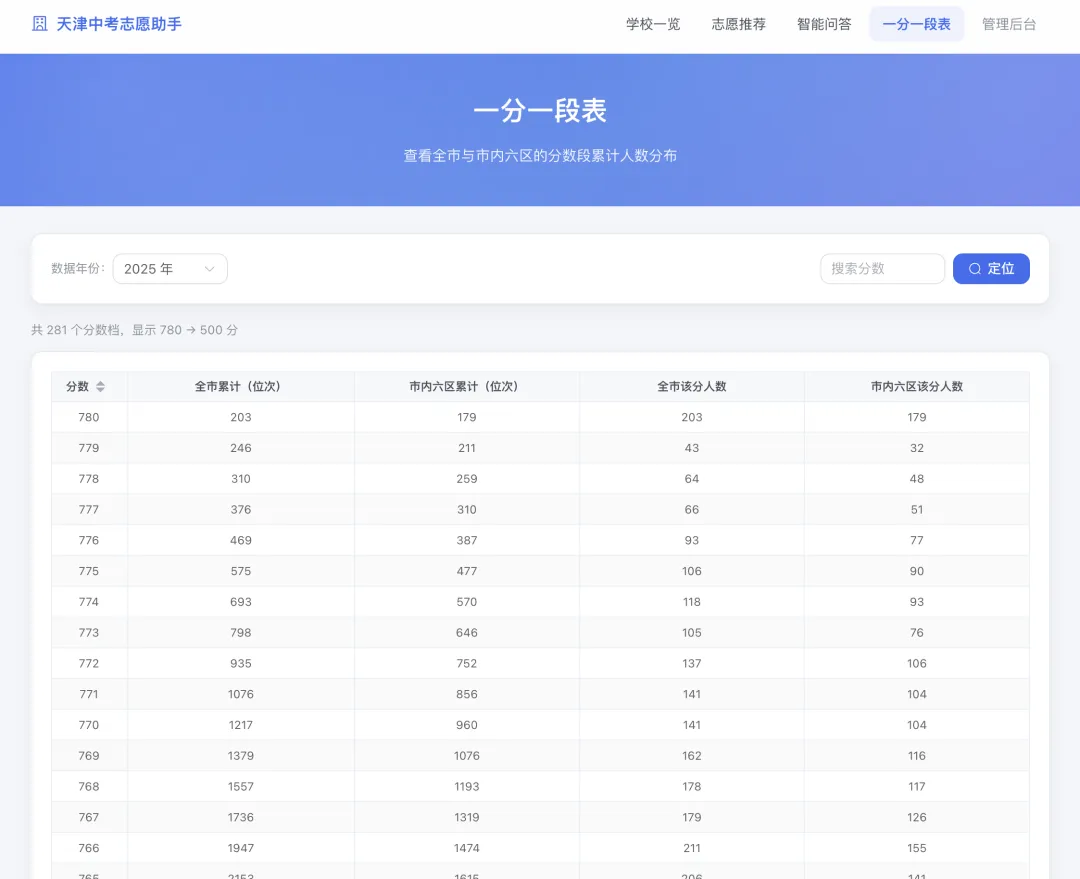Select score cell 779
The width and height of the screenshot is (1080, 879).
coord(89,448)
